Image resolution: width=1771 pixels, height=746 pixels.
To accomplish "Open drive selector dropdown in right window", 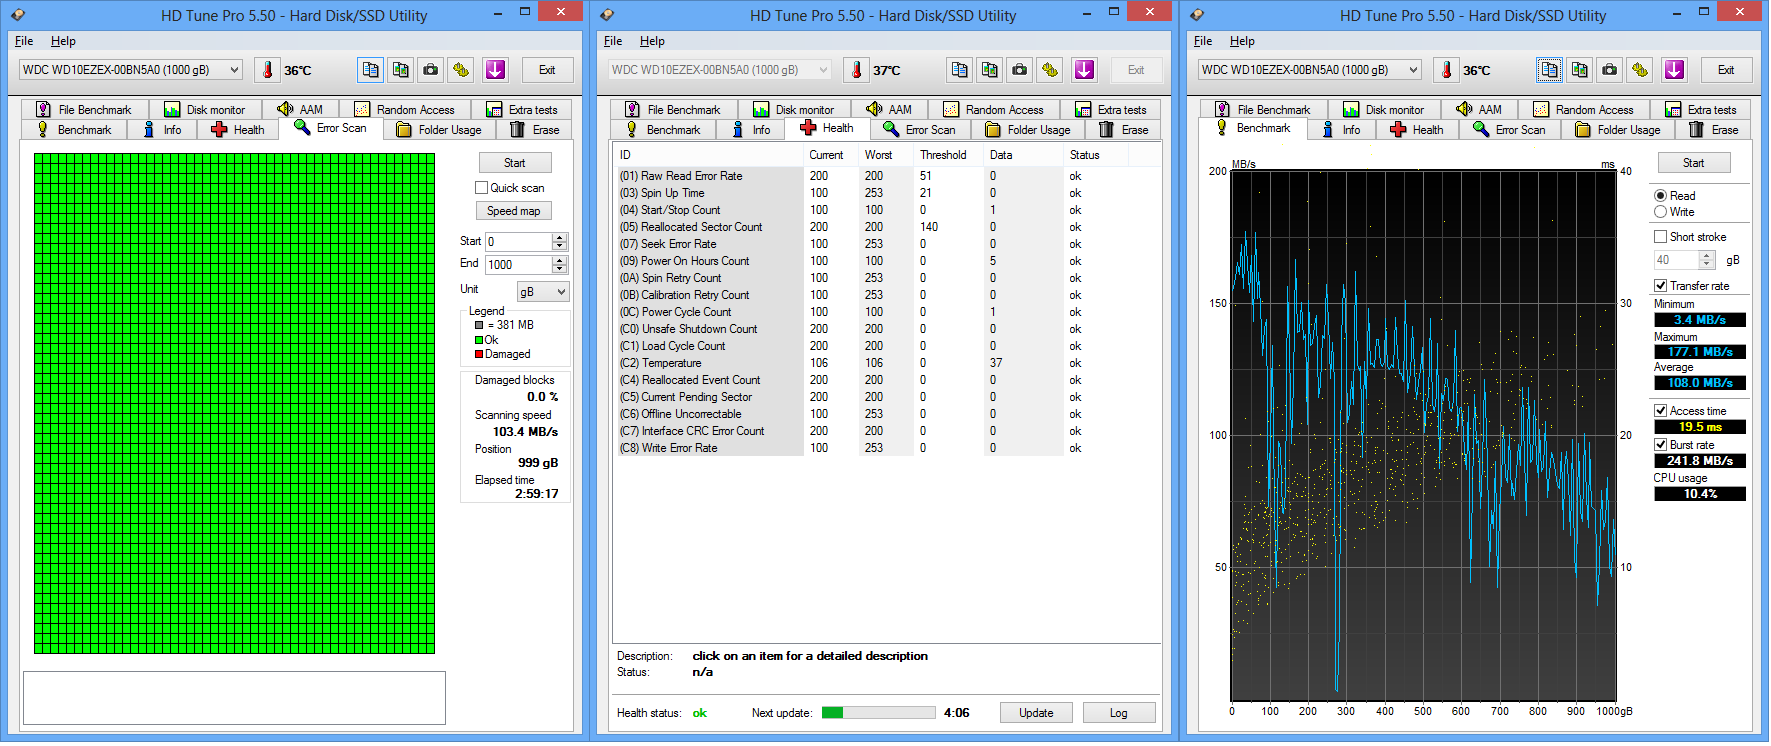I will pyautogui.click(x=1310, y=70).
